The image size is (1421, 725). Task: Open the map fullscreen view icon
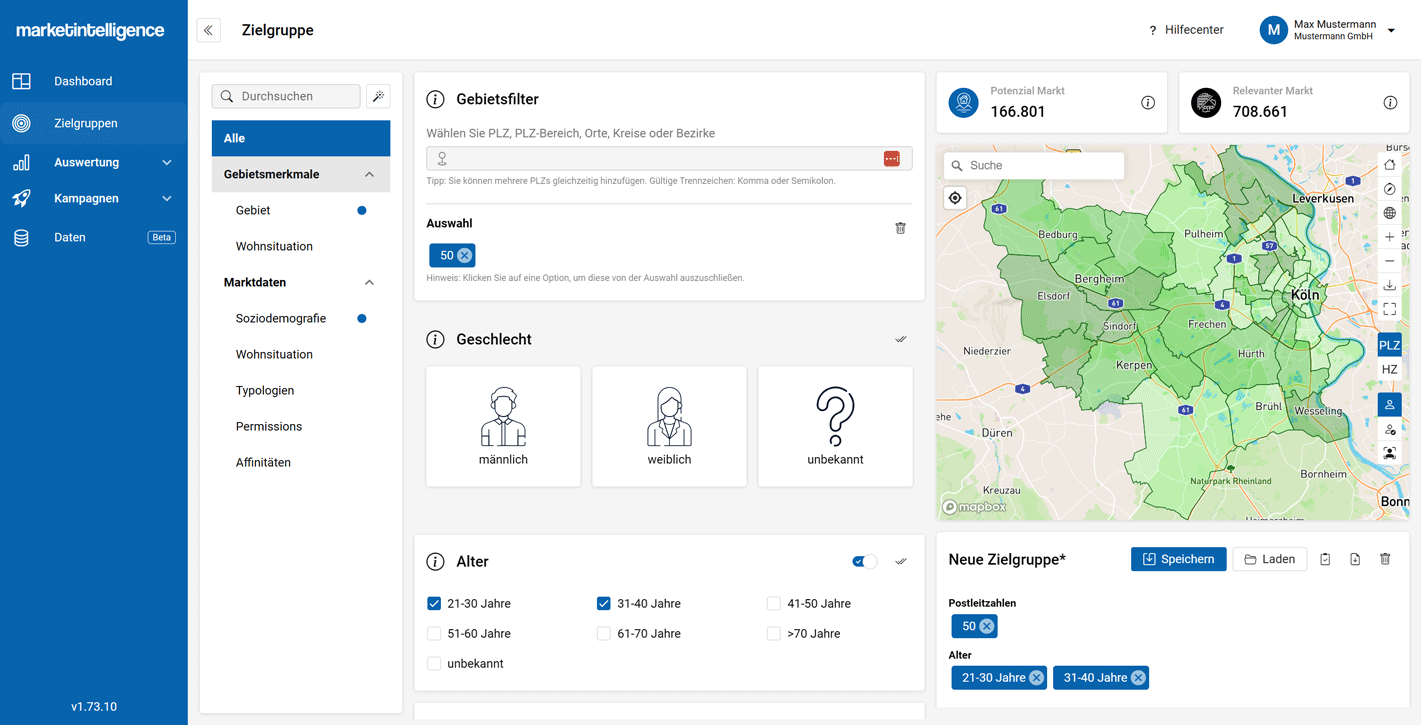(1389, 309)
